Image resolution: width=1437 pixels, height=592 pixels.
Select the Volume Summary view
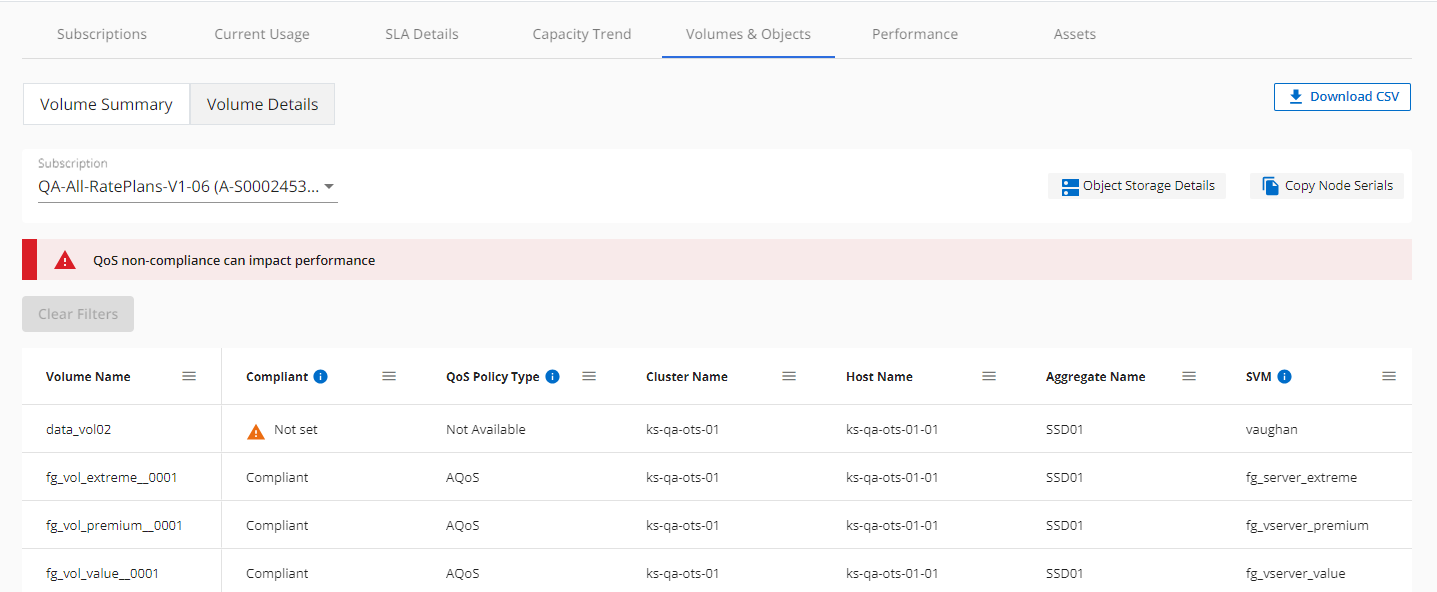coord(106,104)
